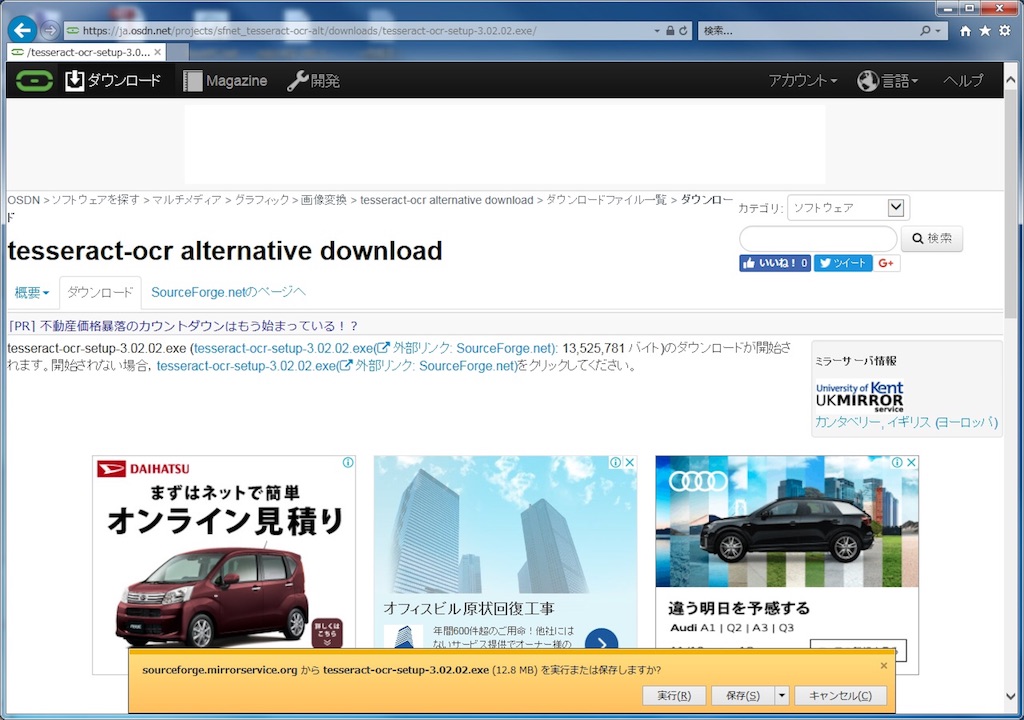Click University of Kent UK Mirror logo
Image resolution: width=1024 pixels, height=720 pixels.
[x=859, y=397]
